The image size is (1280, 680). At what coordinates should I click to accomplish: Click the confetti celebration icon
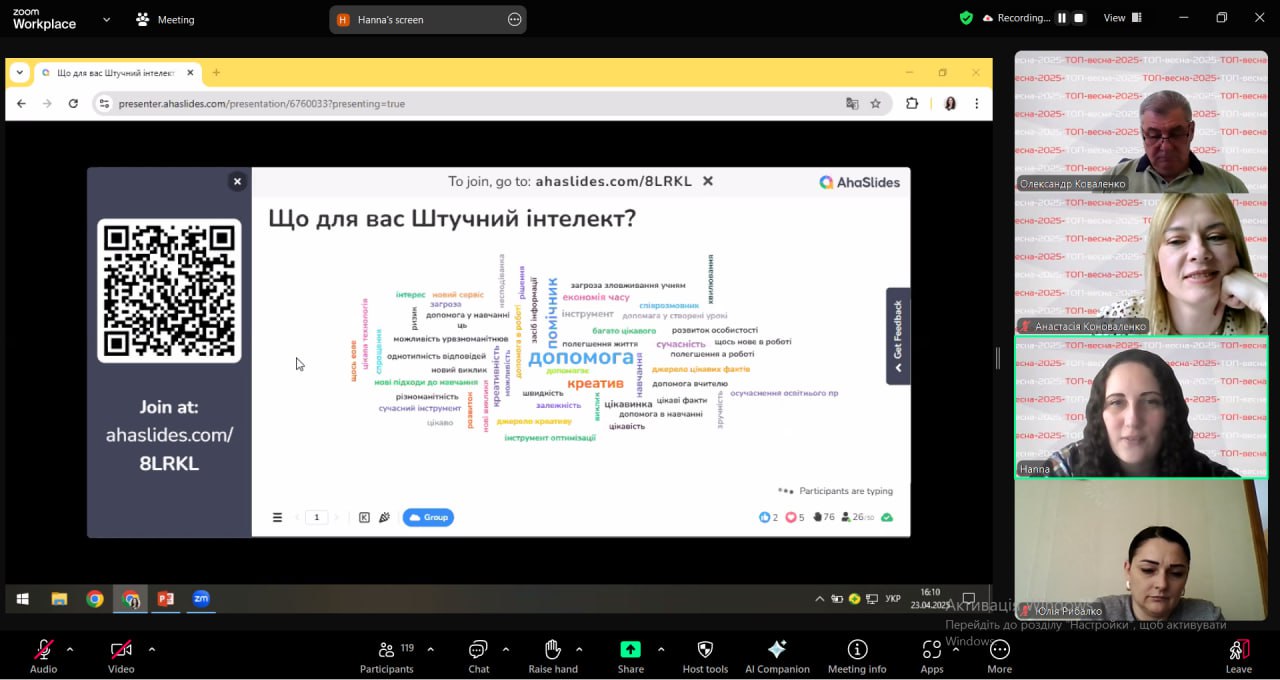coord(384,517)
